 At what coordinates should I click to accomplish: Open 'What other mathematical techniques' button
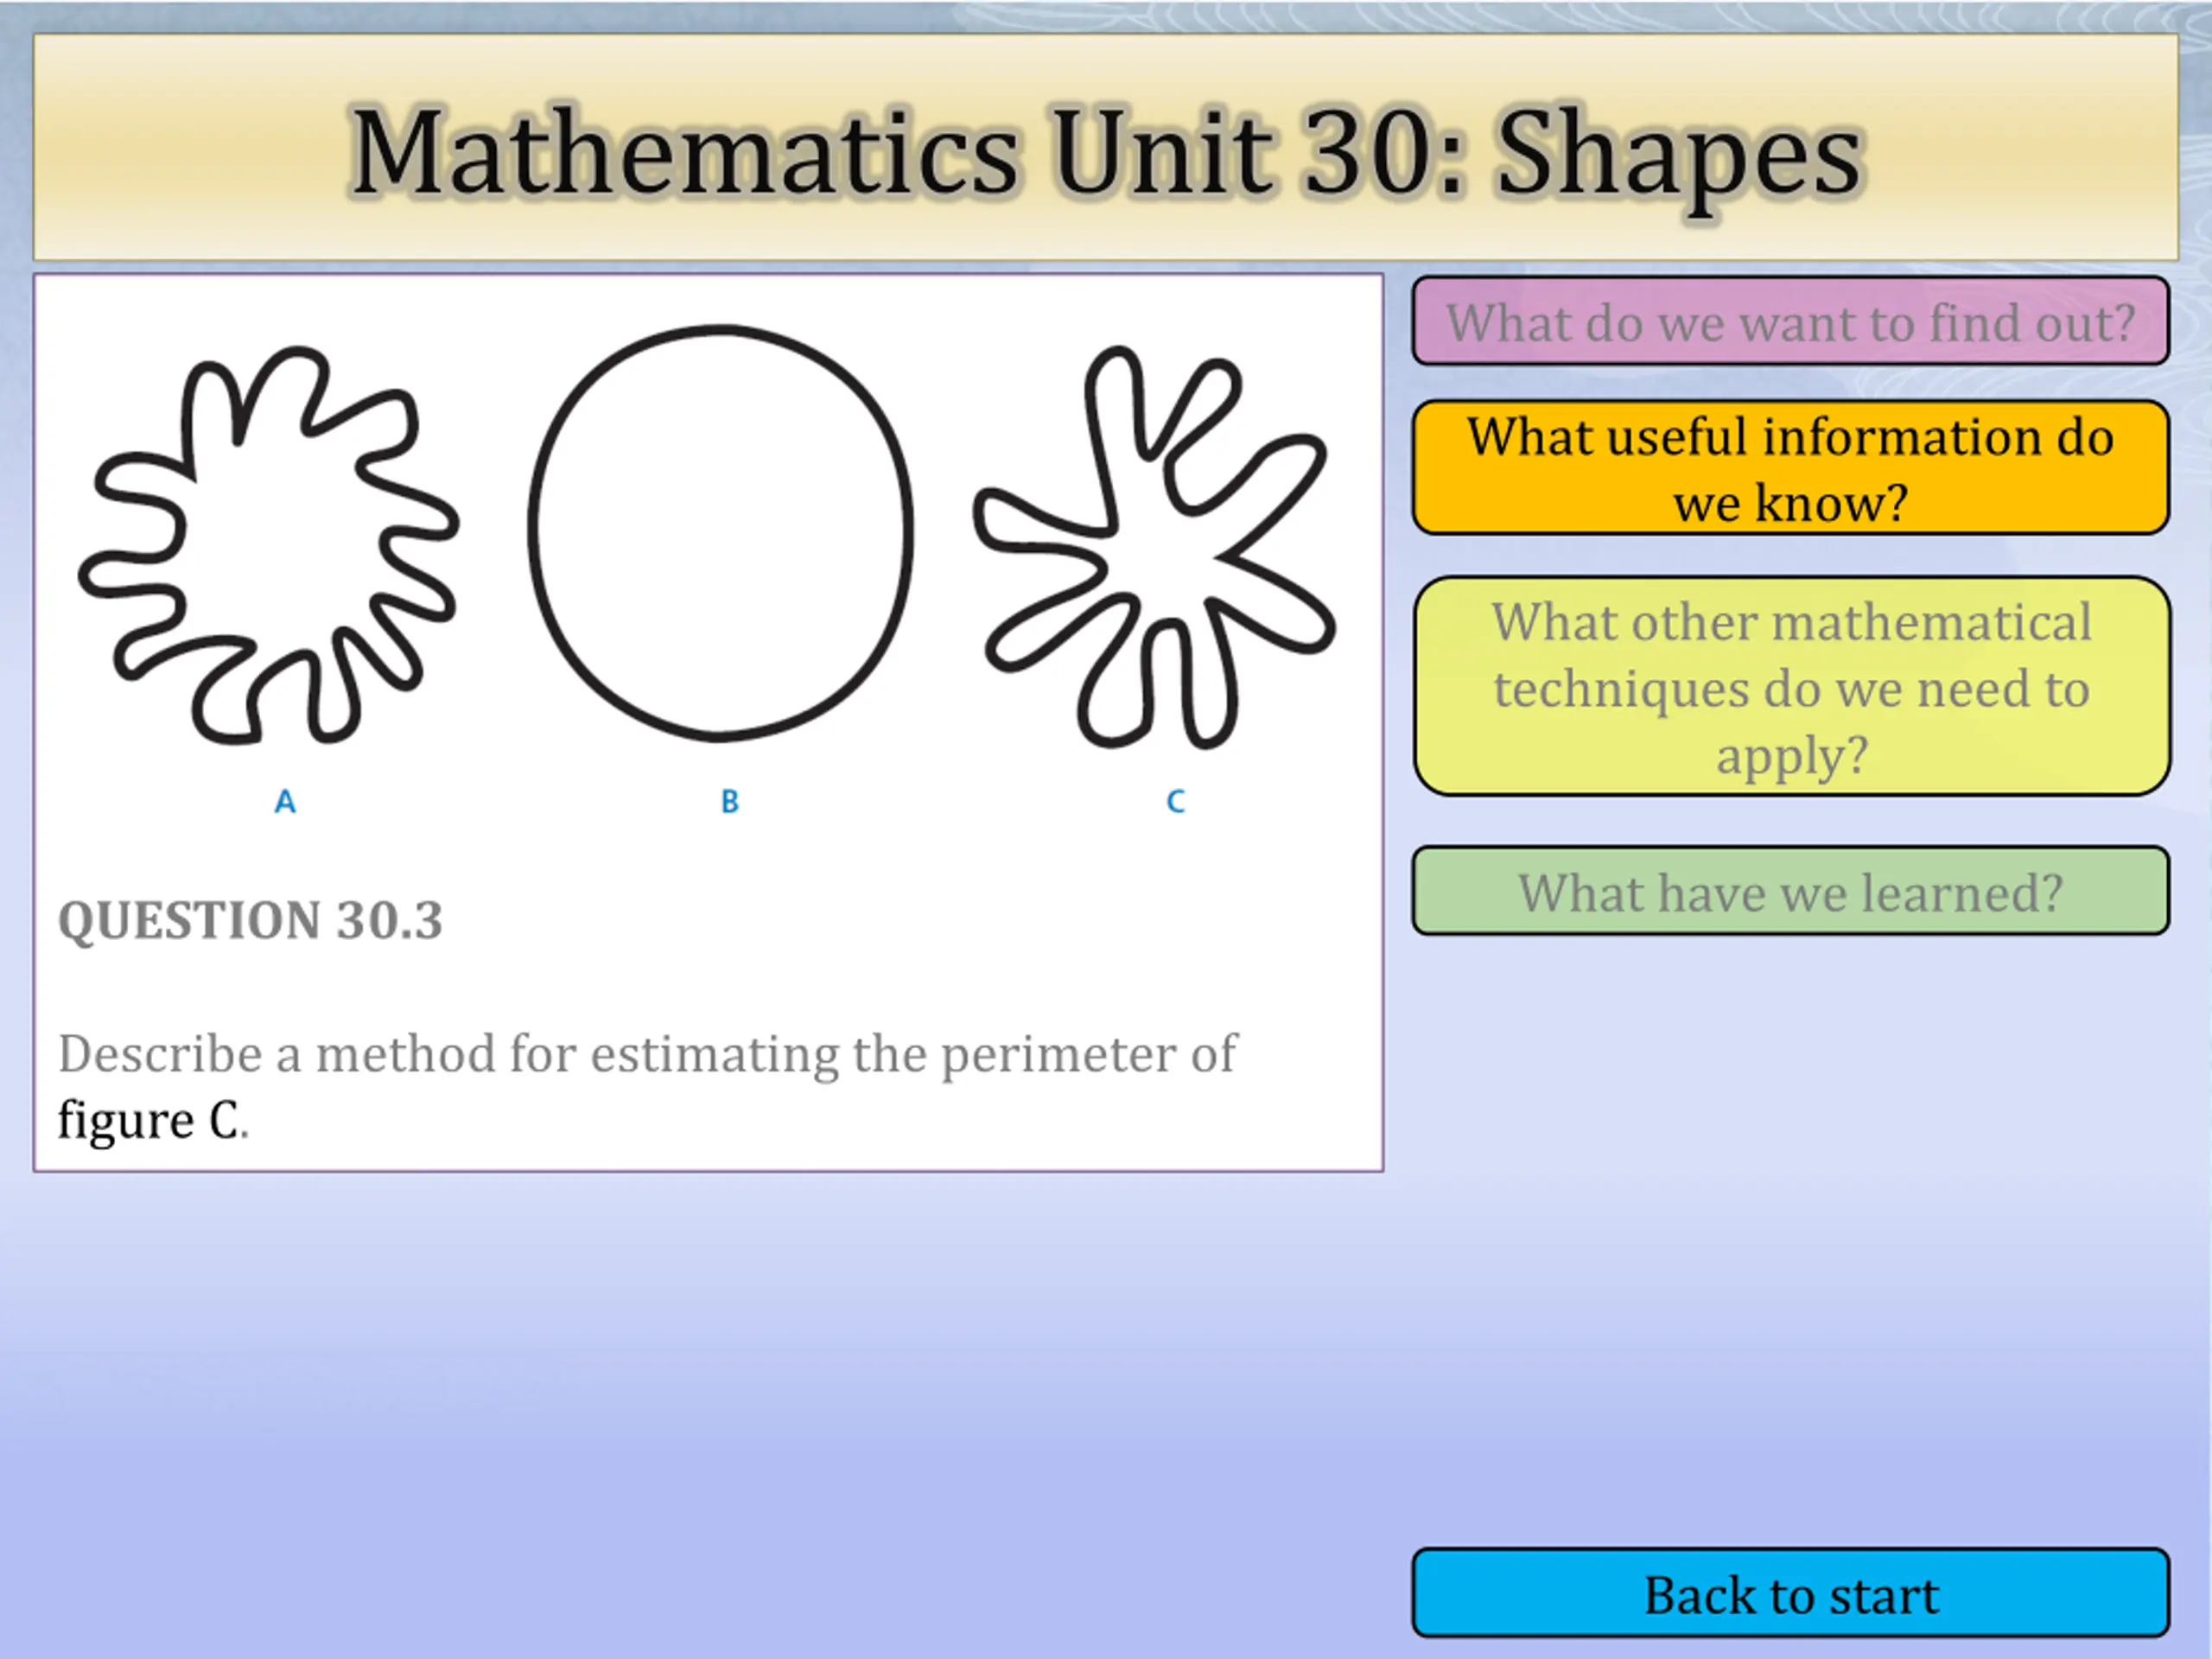(1791, 686)
